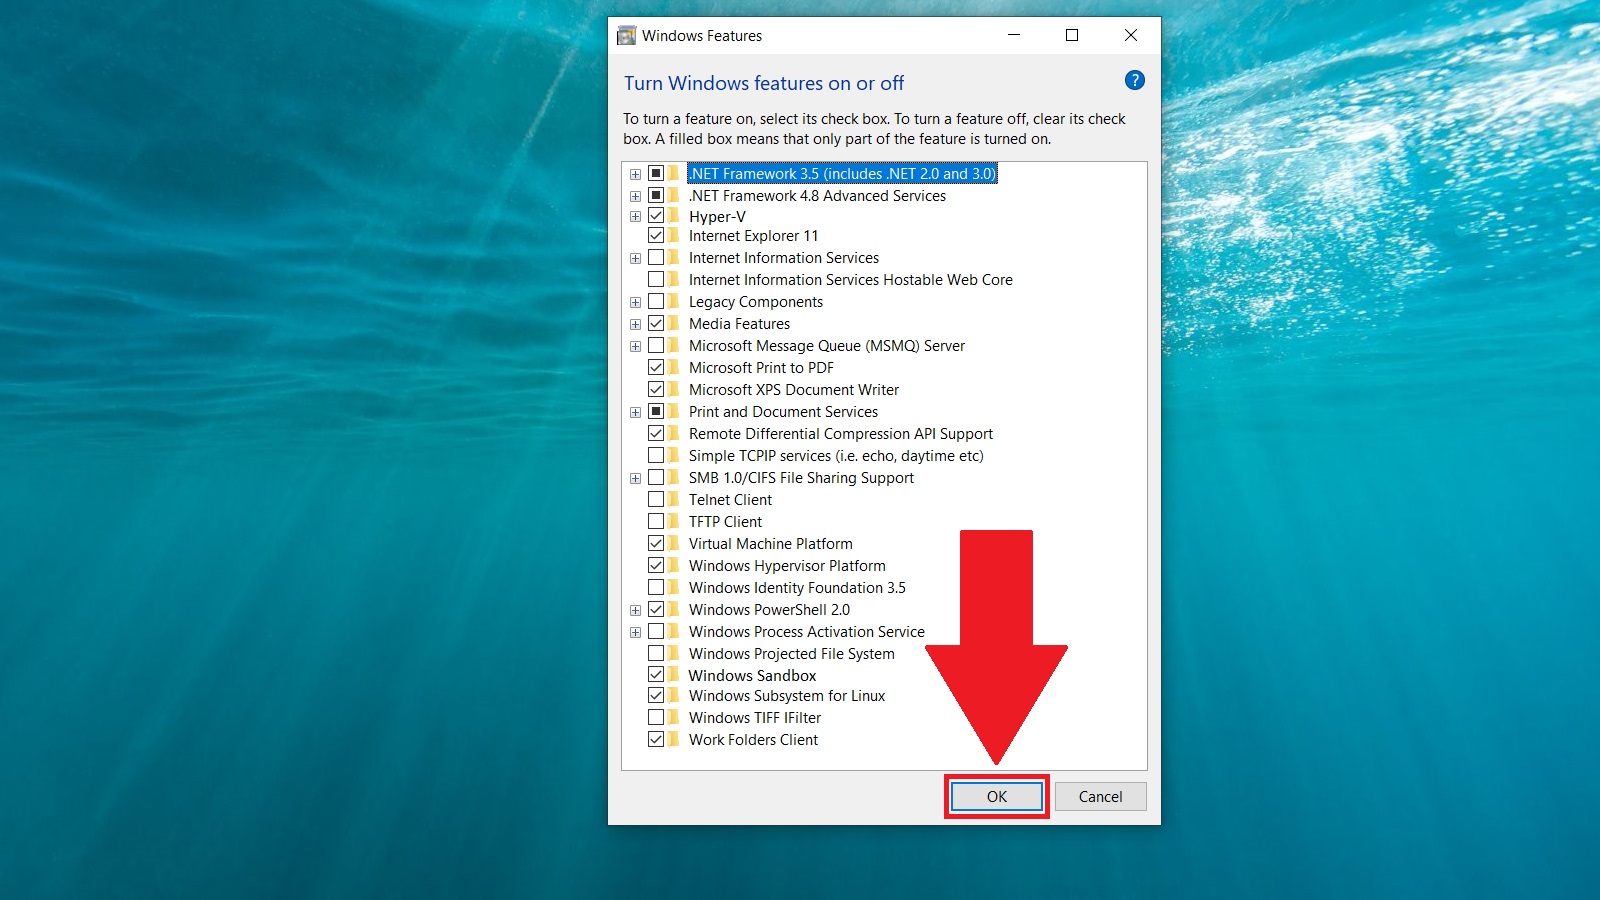Enable Microsoft Message Queue Server checkbox

coord(656,345)
